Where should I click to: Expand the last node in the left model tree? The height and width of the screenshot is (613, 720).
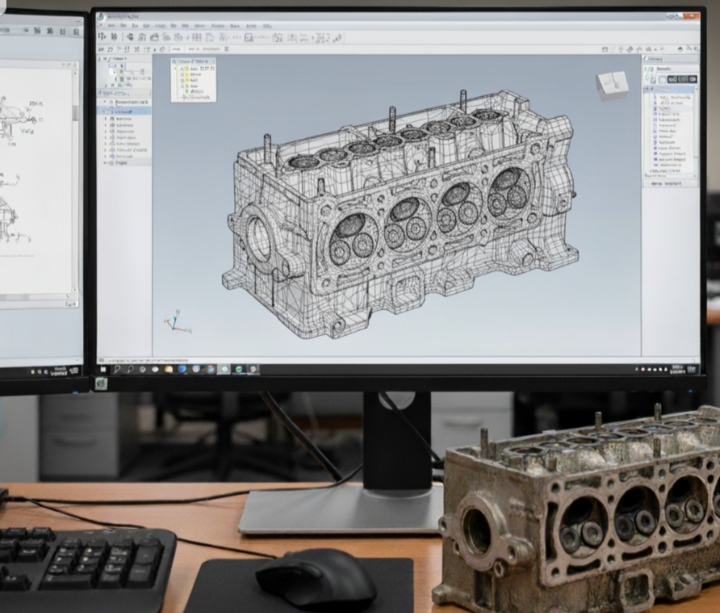(104, 165)
